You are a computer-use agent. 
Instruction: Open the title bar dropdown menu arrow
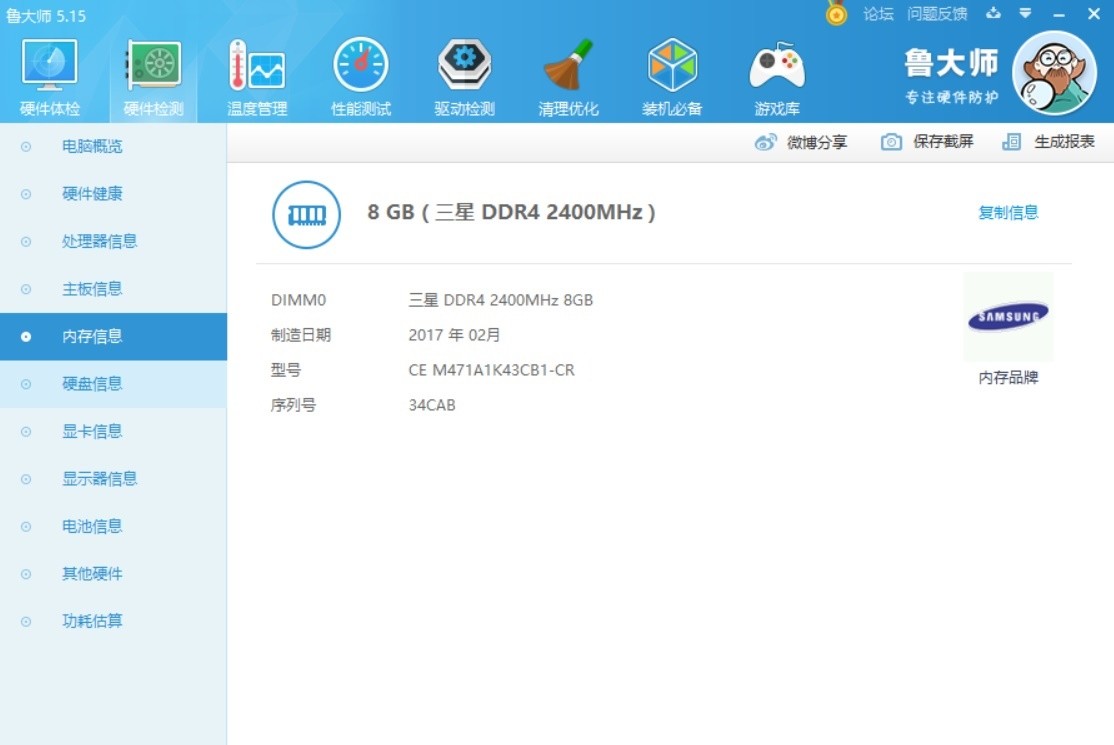pyautogui.click(x=1024, y=13)
